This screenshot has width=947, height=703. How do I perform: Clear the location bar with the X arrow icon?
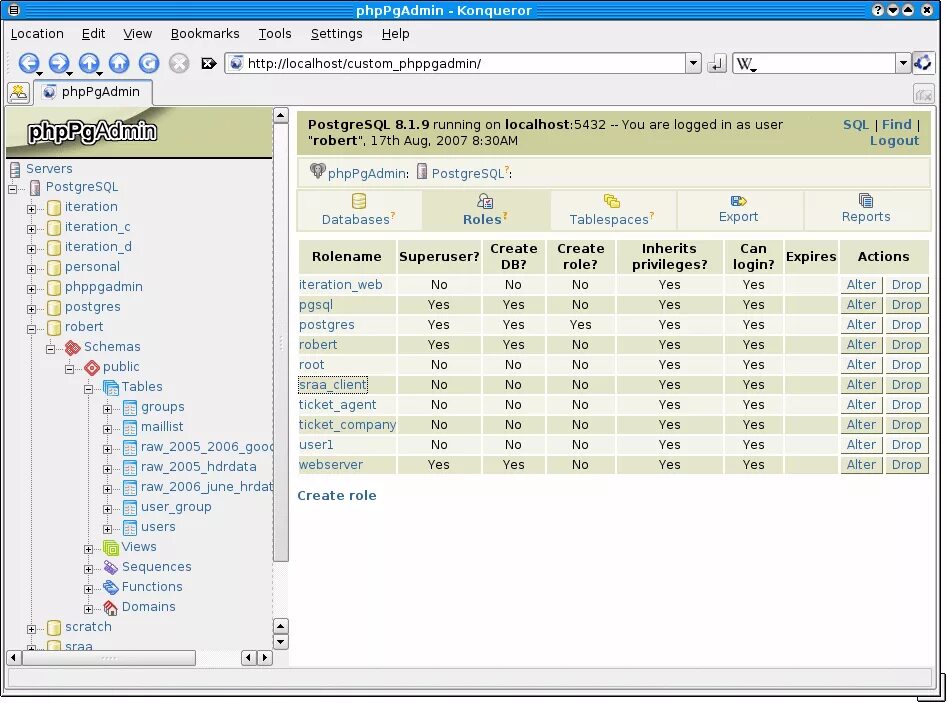209,63
